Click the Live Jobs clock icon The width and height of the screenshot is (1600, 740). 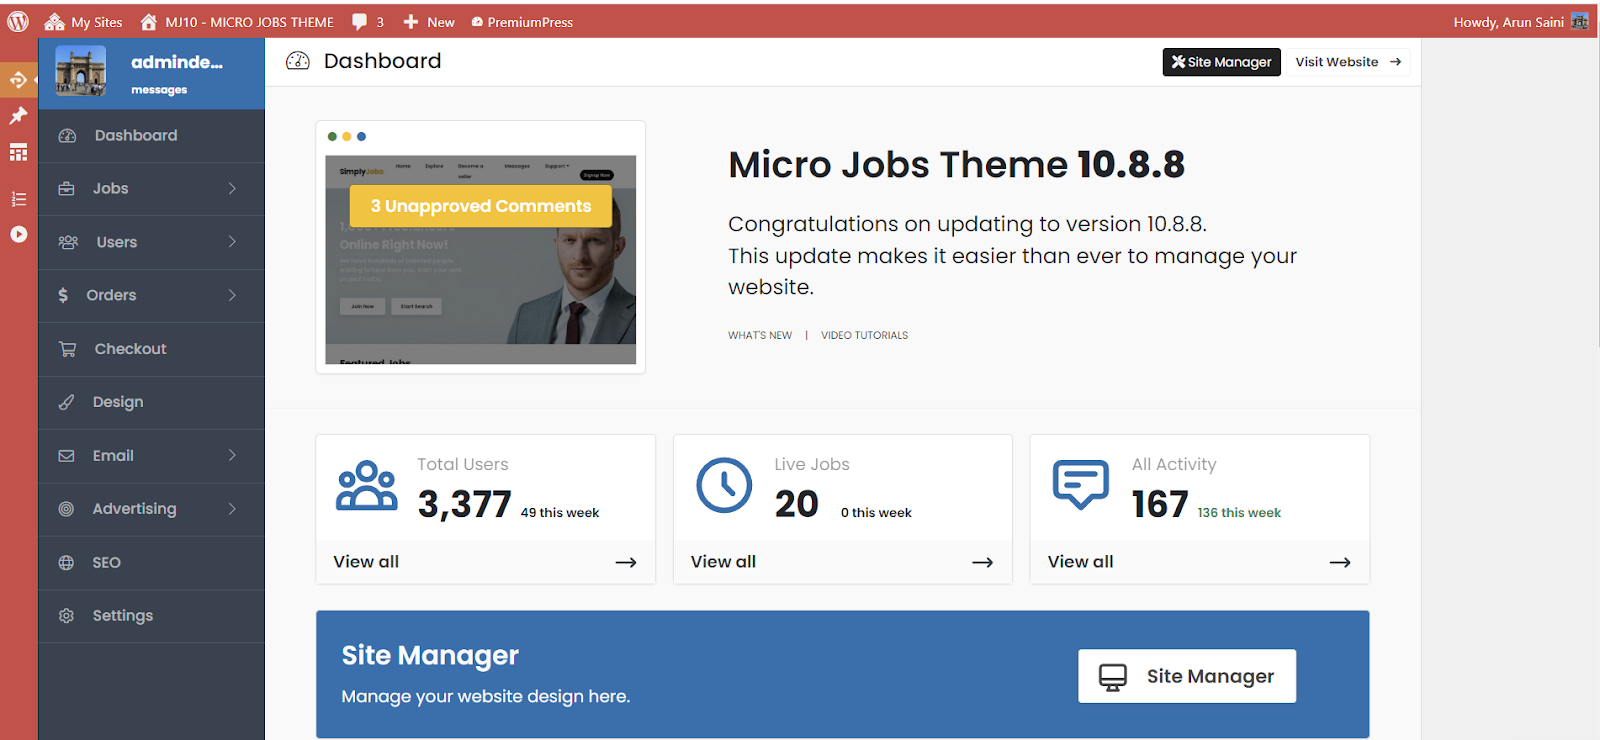[x=724, y=486]
